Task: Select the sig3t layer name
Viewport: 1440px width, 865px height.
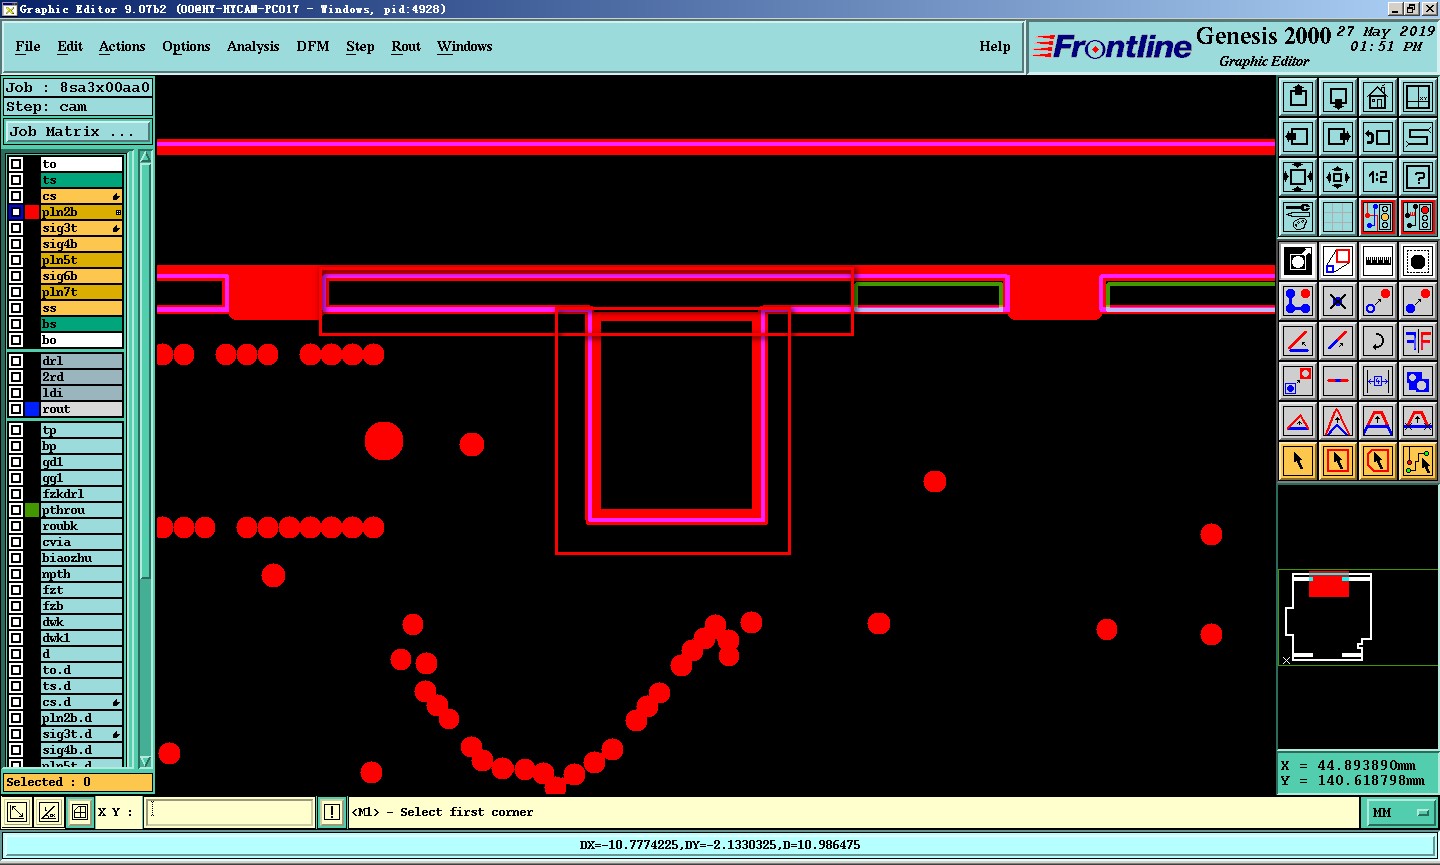Action: (81, 228)
